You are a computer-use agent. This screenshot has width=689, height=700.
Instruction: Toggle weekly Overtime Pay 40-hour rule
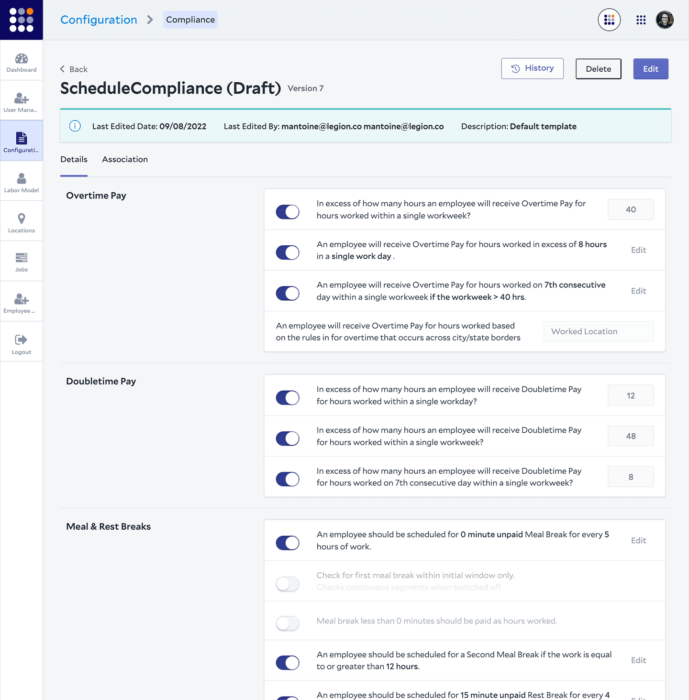[x=287, y=212]
